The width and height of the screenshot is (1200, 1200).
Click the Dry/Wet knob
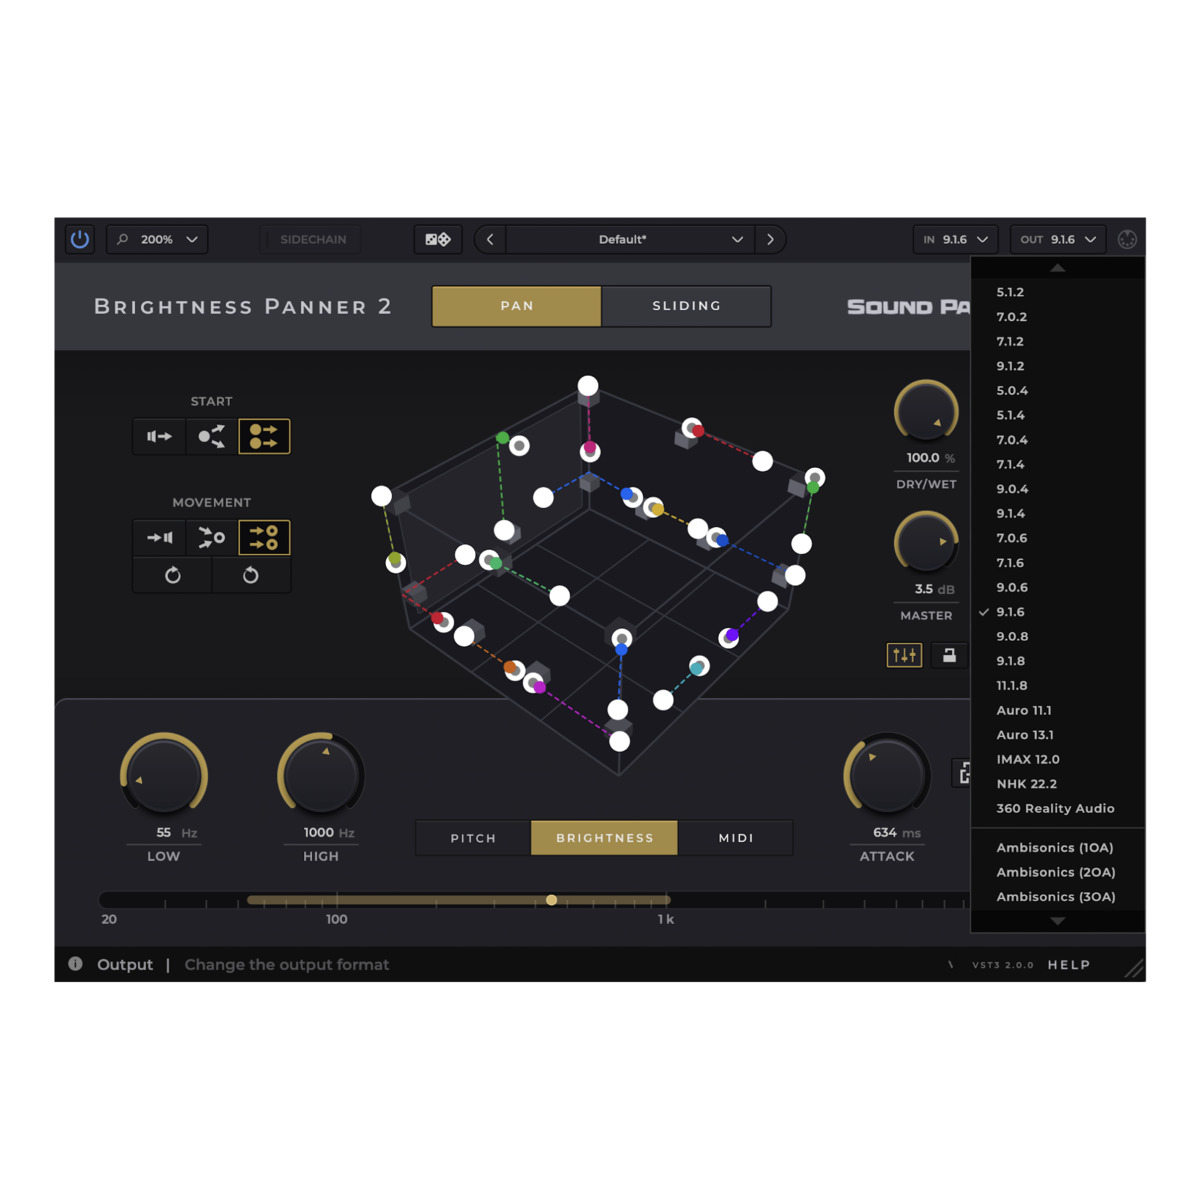(926, 411)
